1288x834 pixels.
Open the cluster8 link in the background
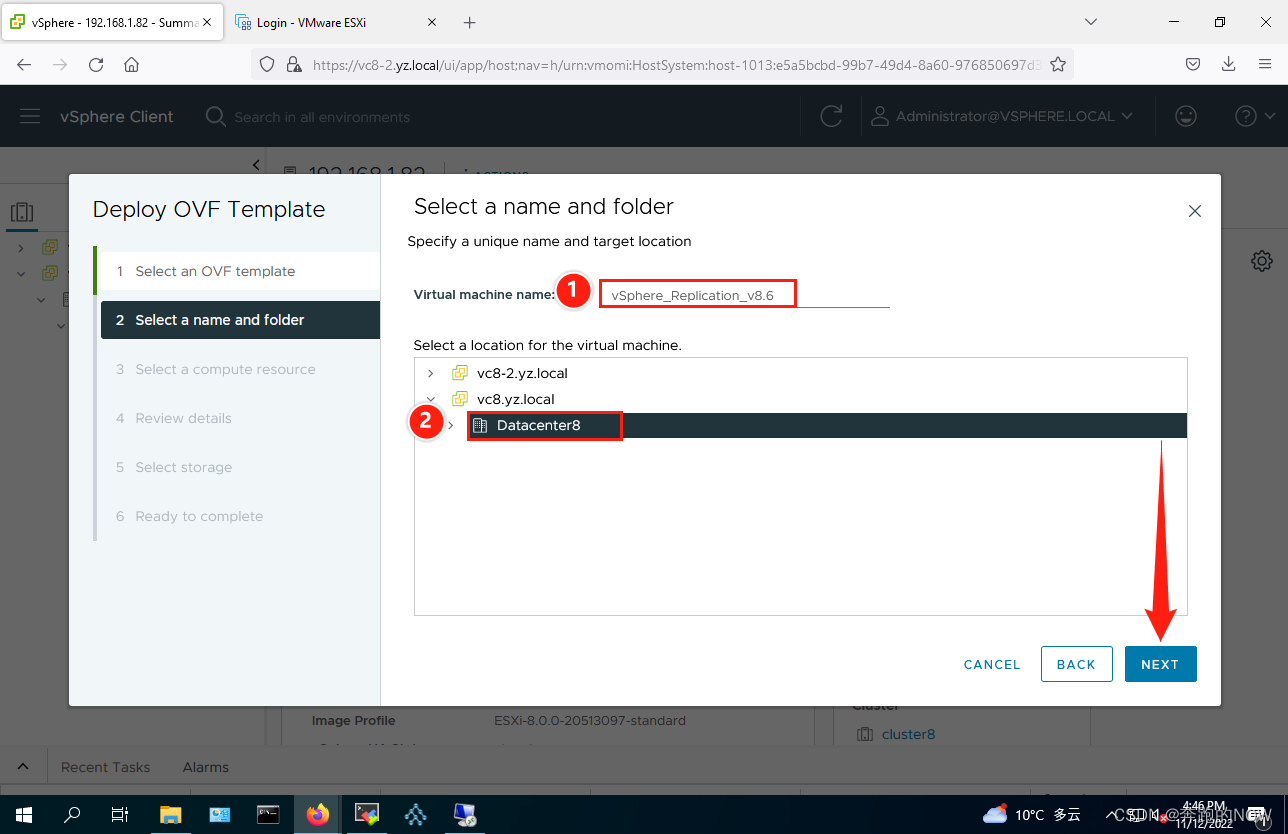(x=908, y=734)
